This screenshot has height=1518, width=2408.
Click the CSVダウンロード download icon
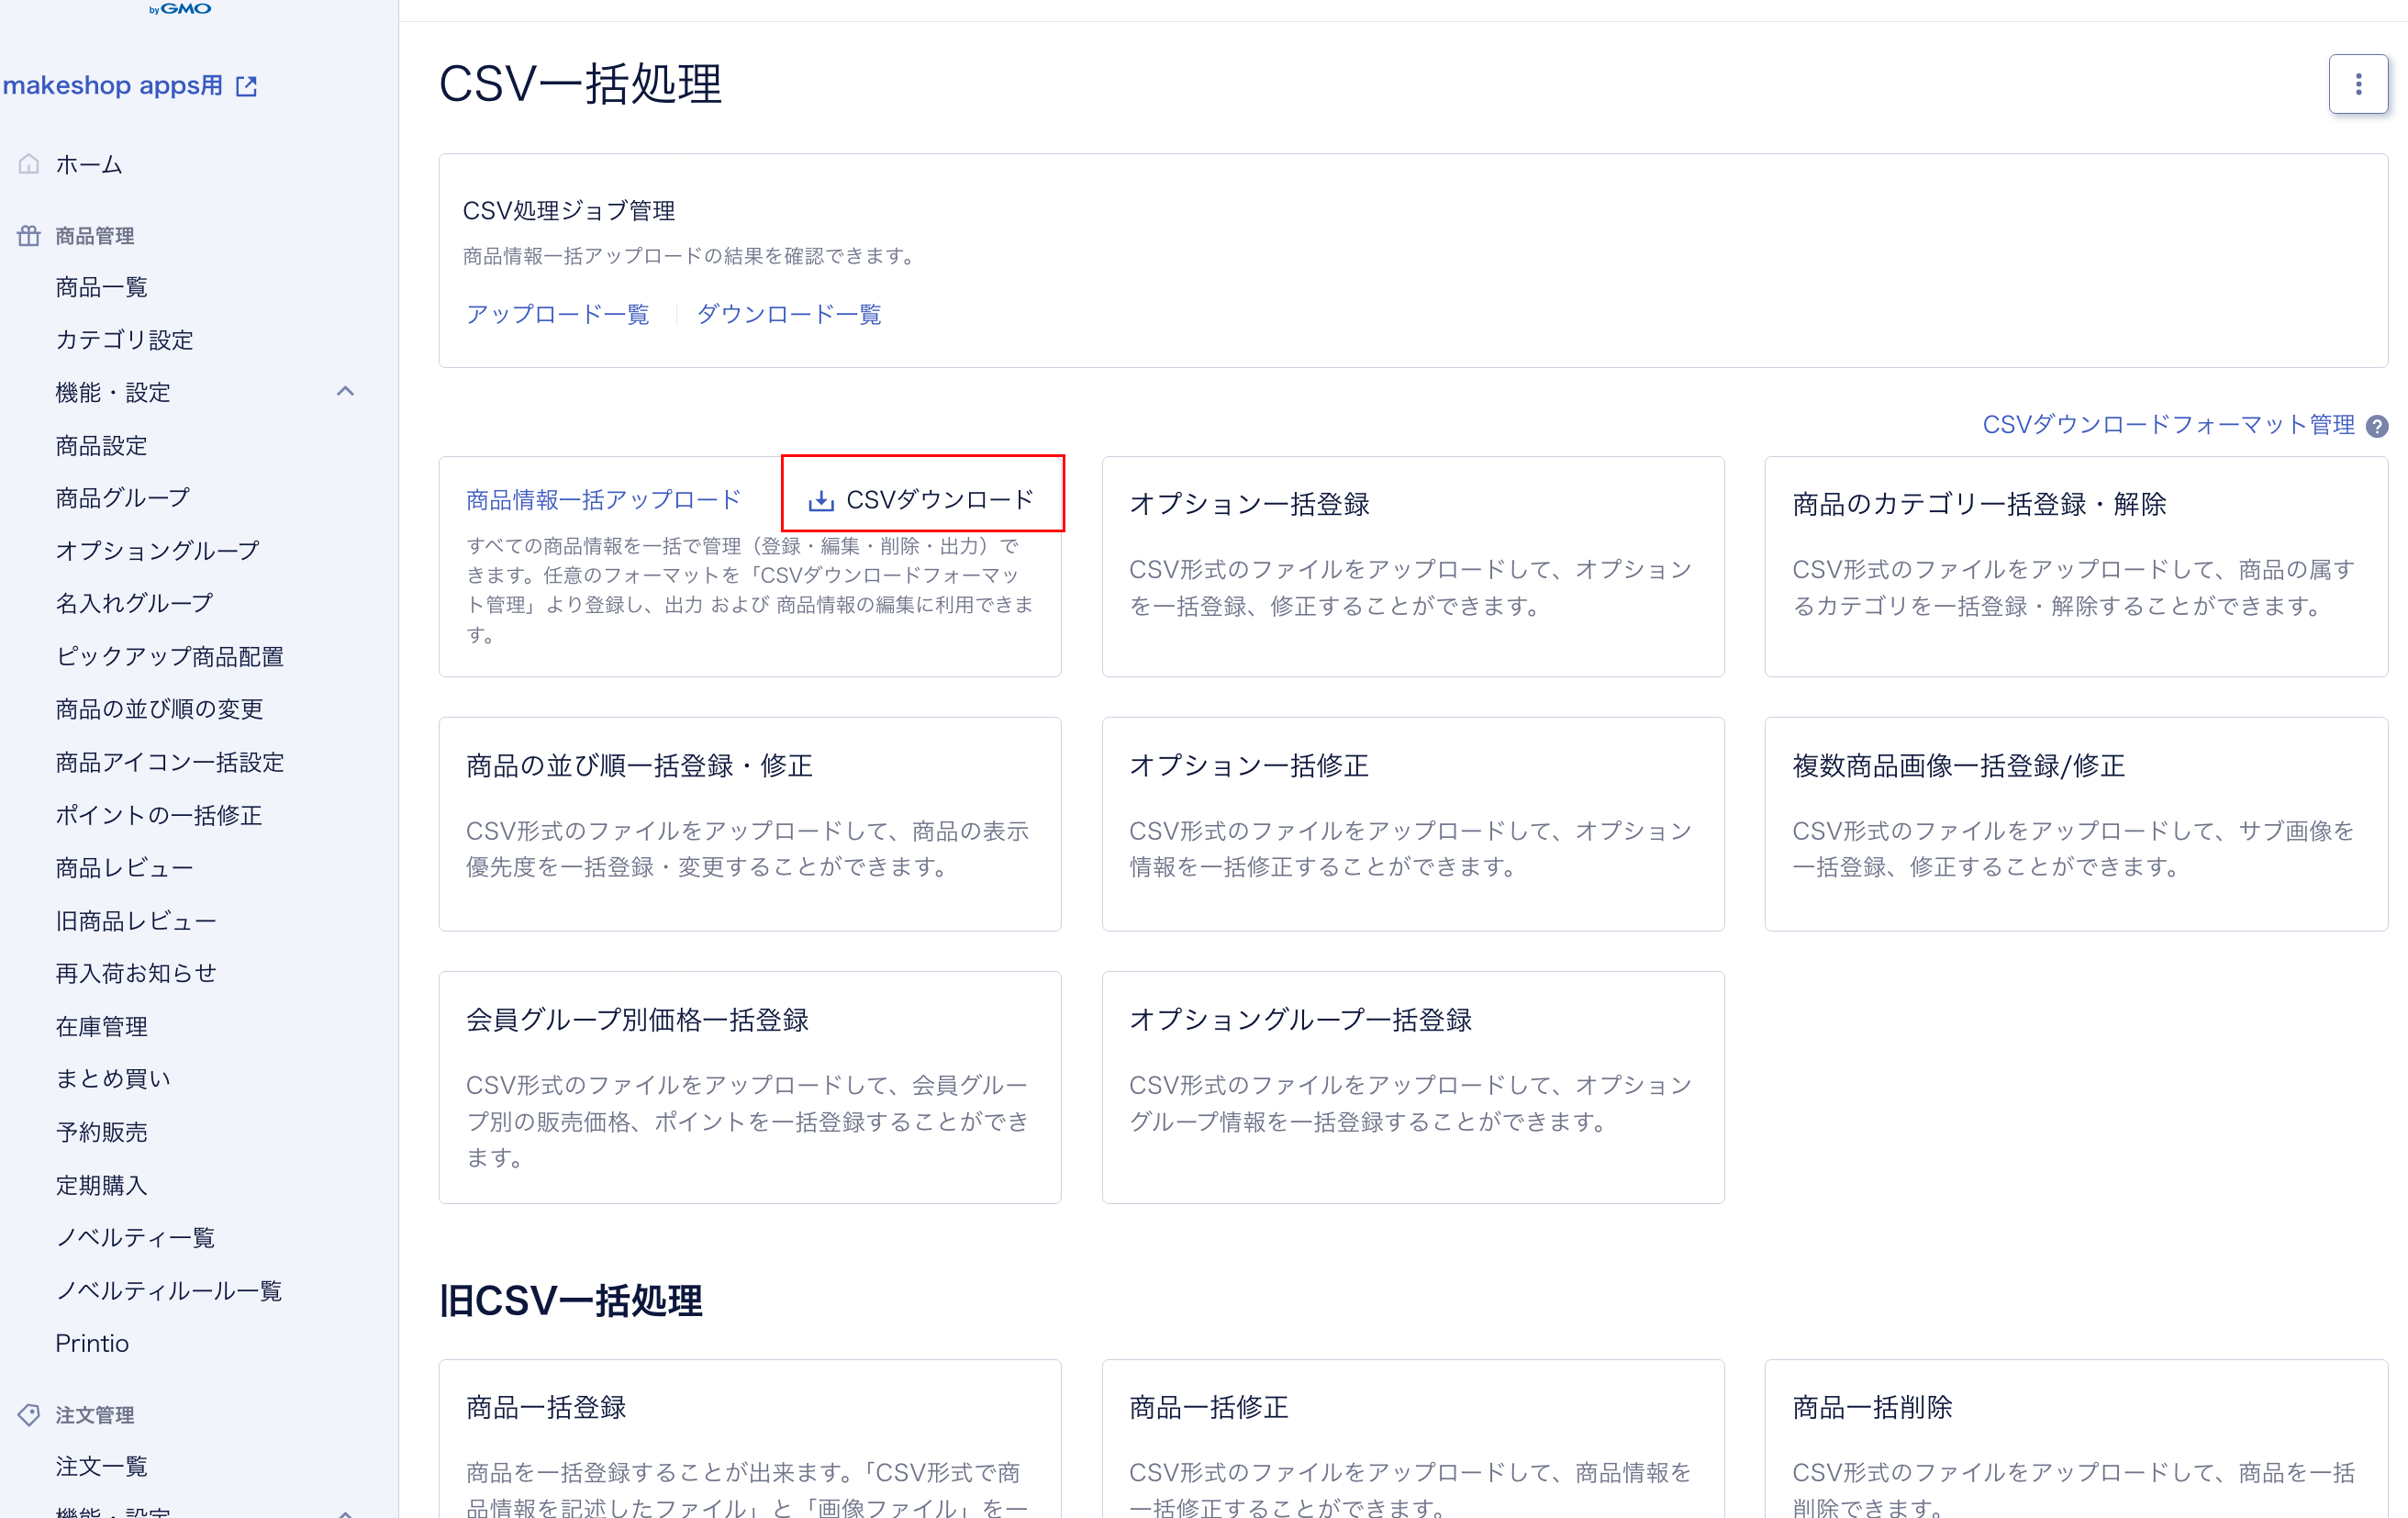pos(820,500)
